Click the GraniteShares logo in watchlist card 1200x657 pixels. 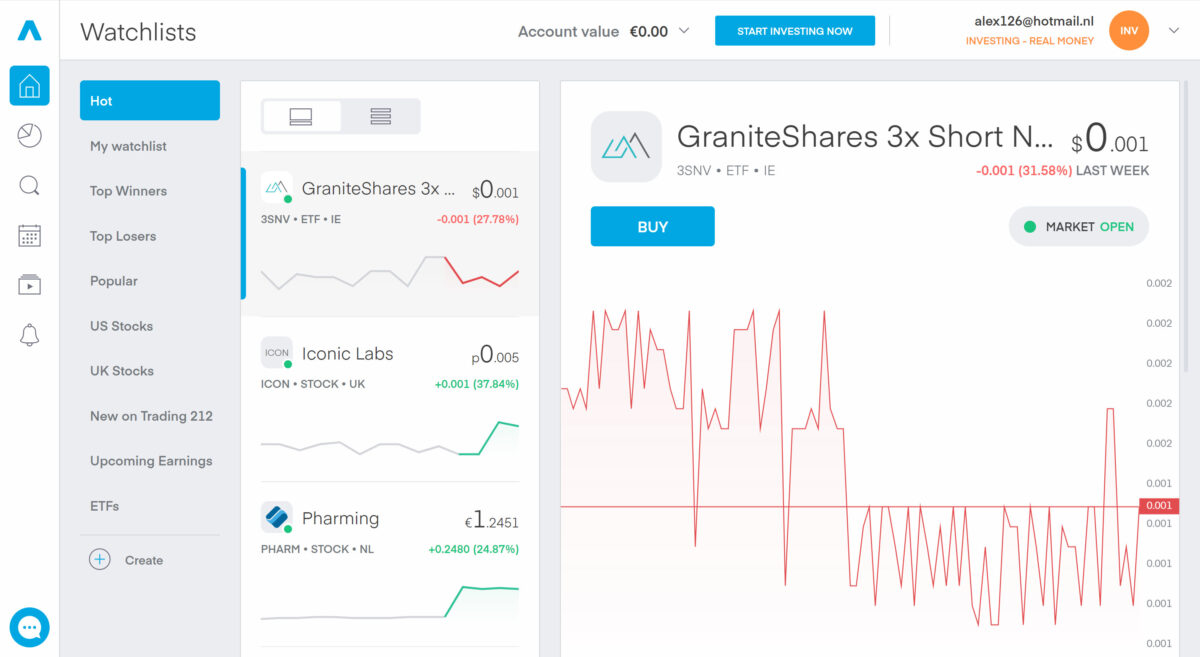[277, 187]
